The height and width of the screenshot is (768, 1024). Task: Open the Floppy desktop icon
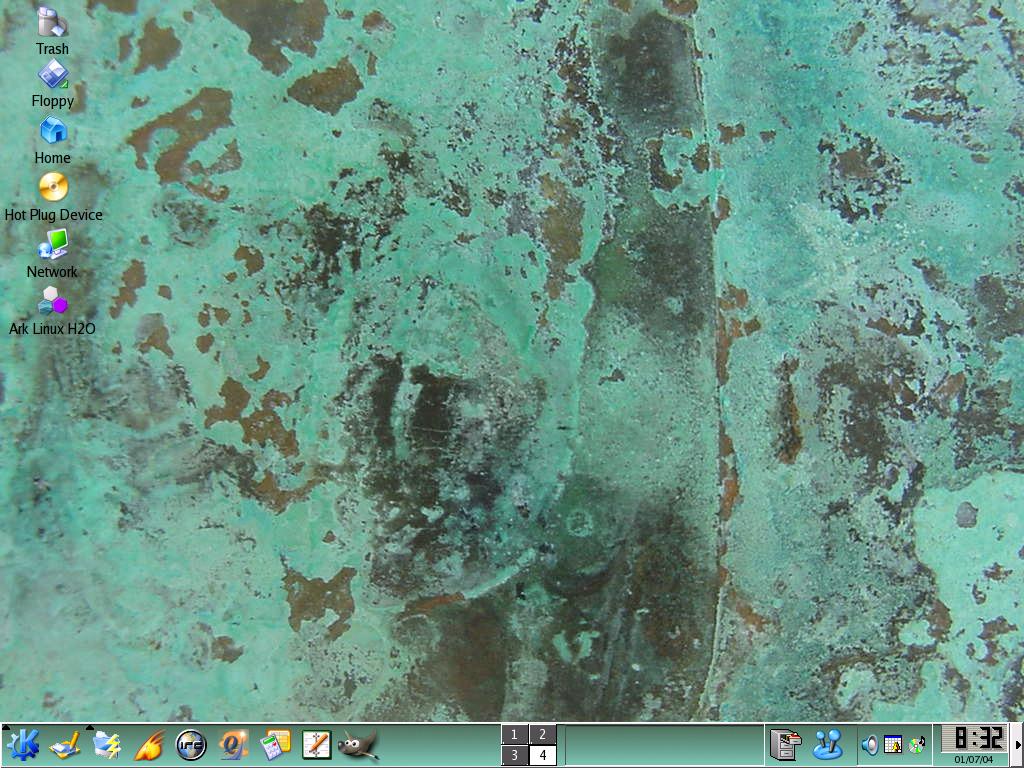pos(53,74)
